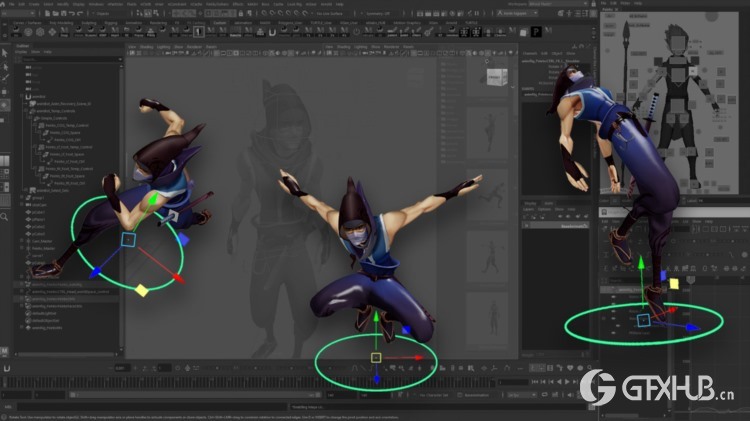Click the highlighted Rotate tool in toolbox

[x=5, y=105]
